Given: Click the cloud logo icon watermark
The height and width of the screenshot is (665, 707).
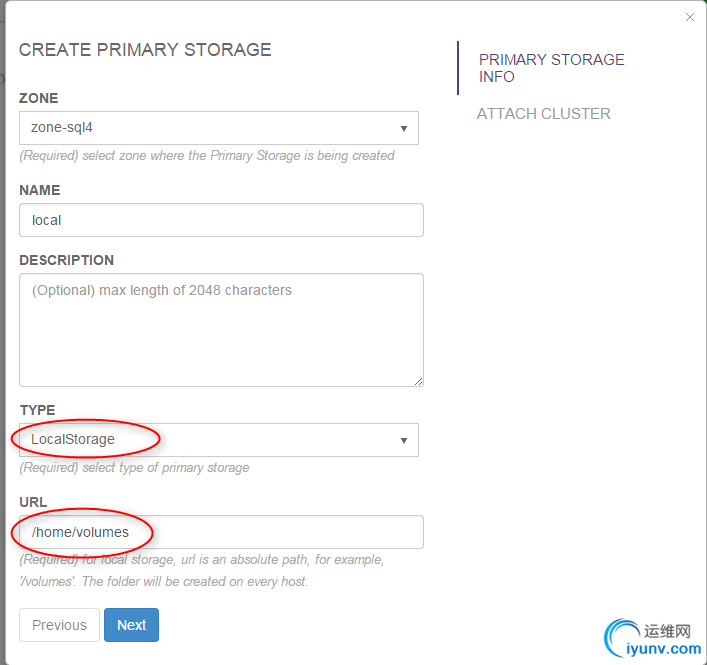Looking at the screenshot, I should click(623, 637).
